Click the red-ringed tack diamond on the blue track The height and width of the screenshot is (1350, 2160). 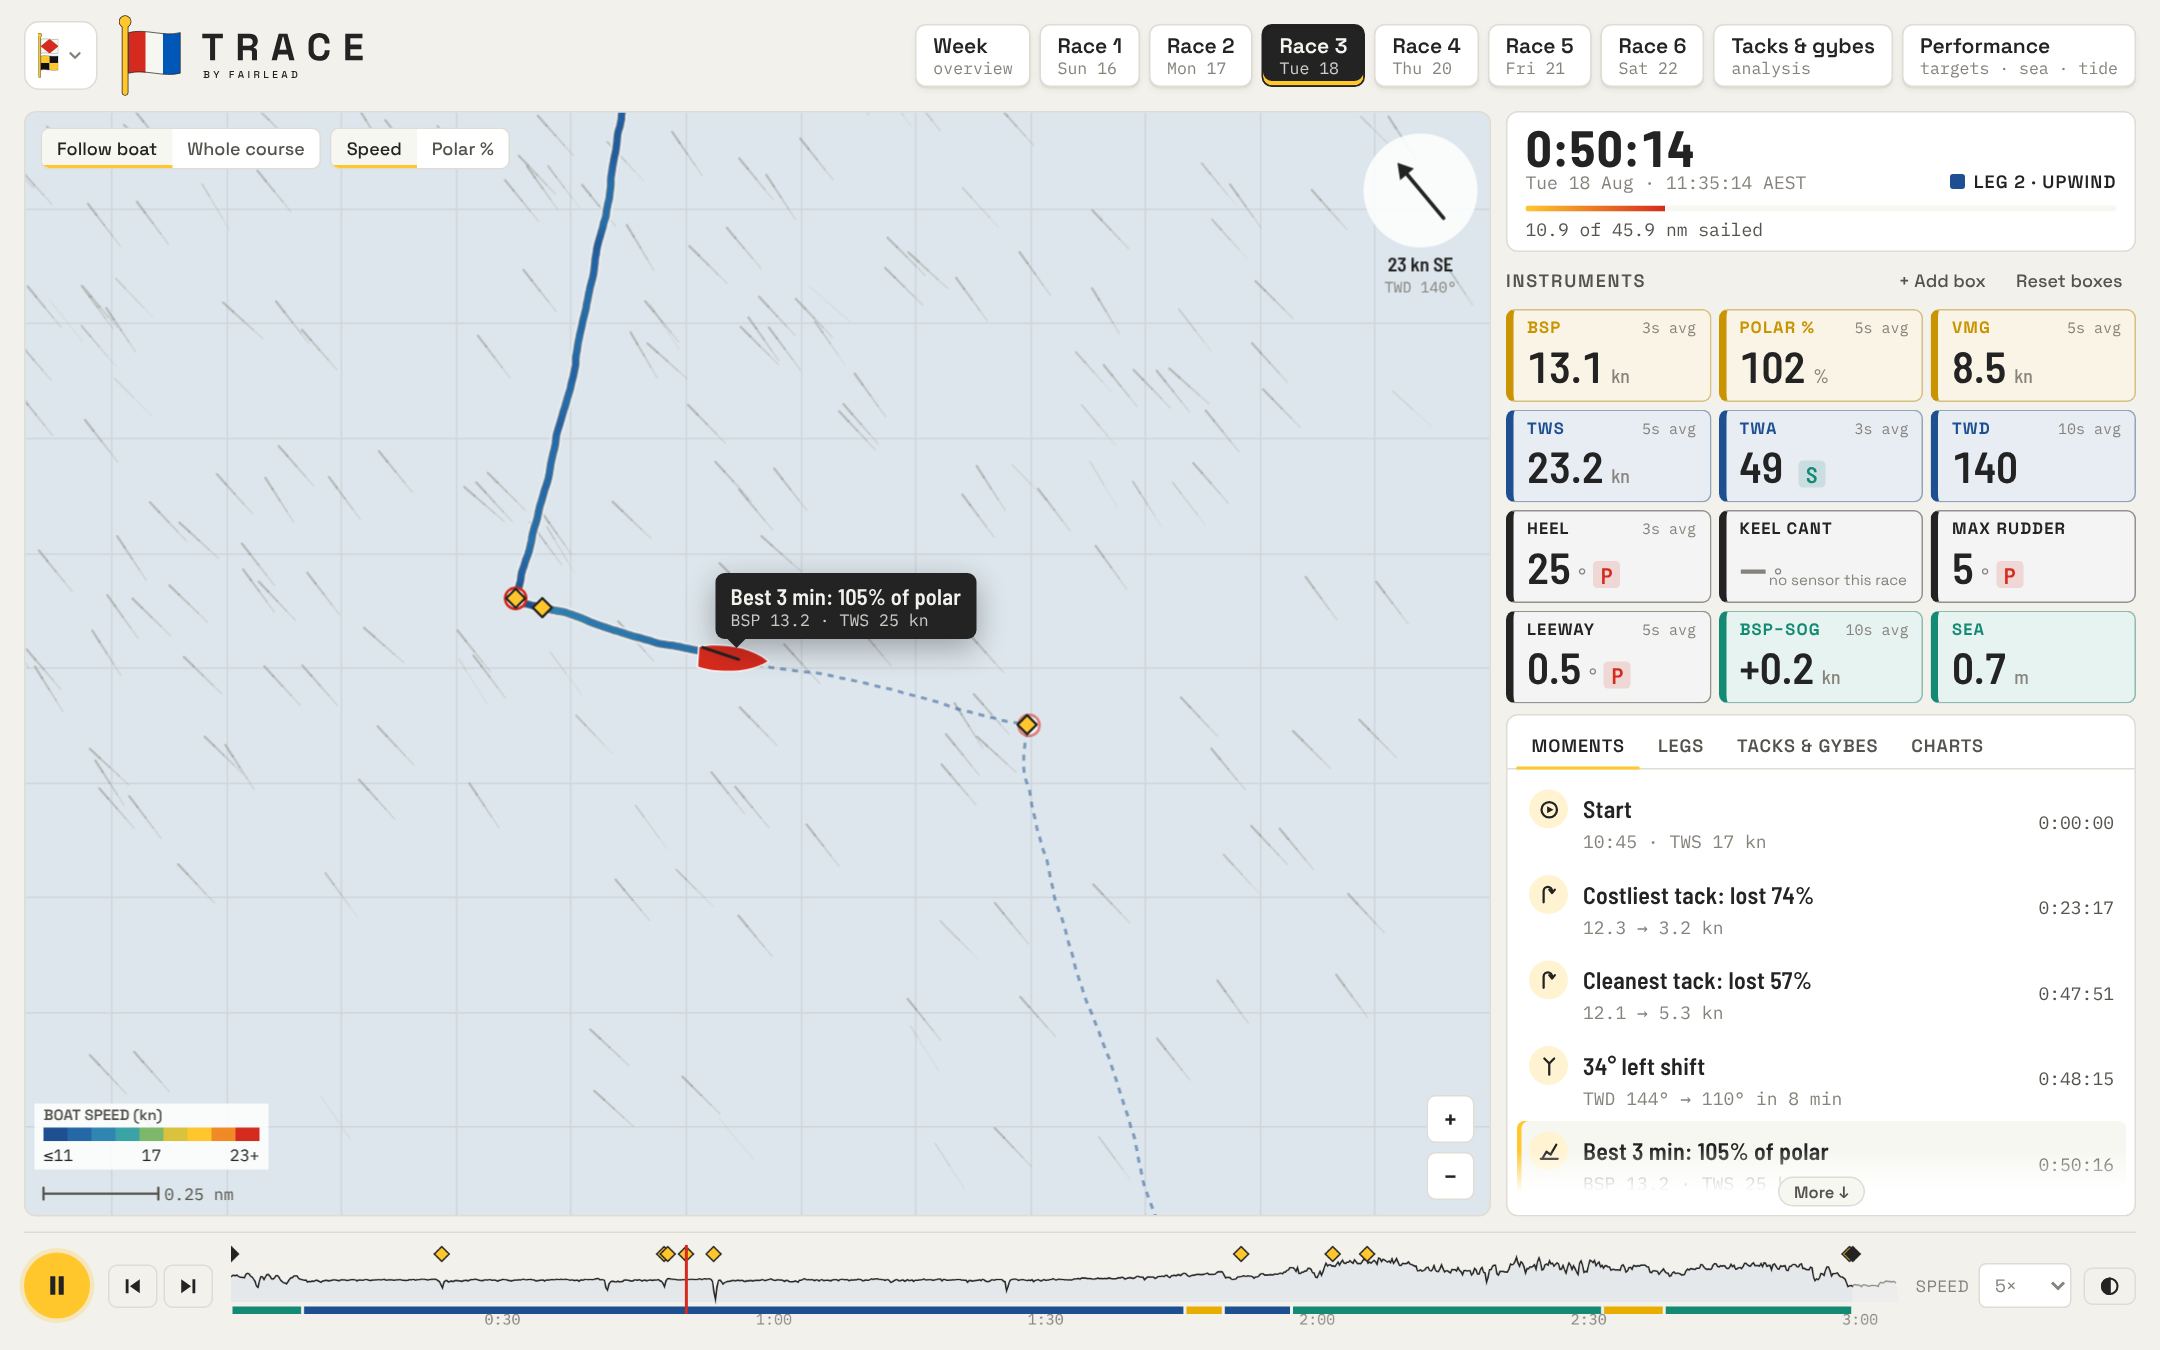tap(515, 598)
